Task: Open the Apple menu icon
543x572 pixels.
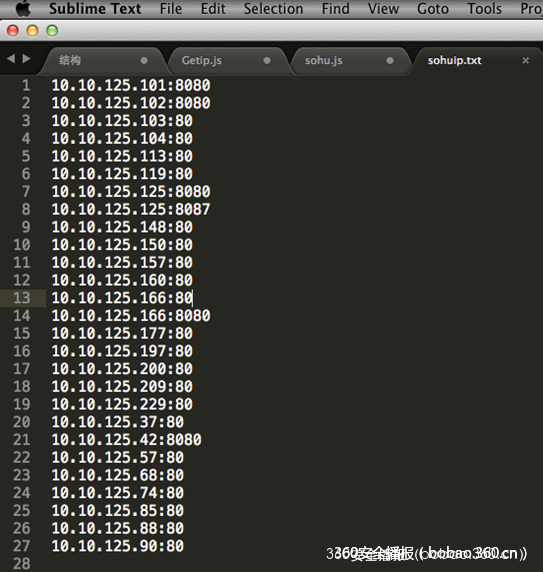Action: (23, 8)
